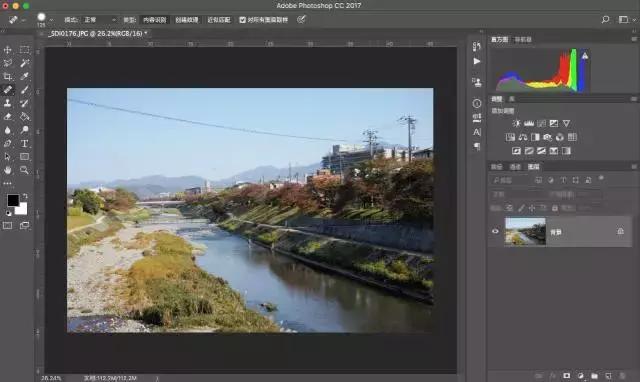
Task: Toggle visibility of the Background layer
Action: pyautogui.click(x=495, y=231)
